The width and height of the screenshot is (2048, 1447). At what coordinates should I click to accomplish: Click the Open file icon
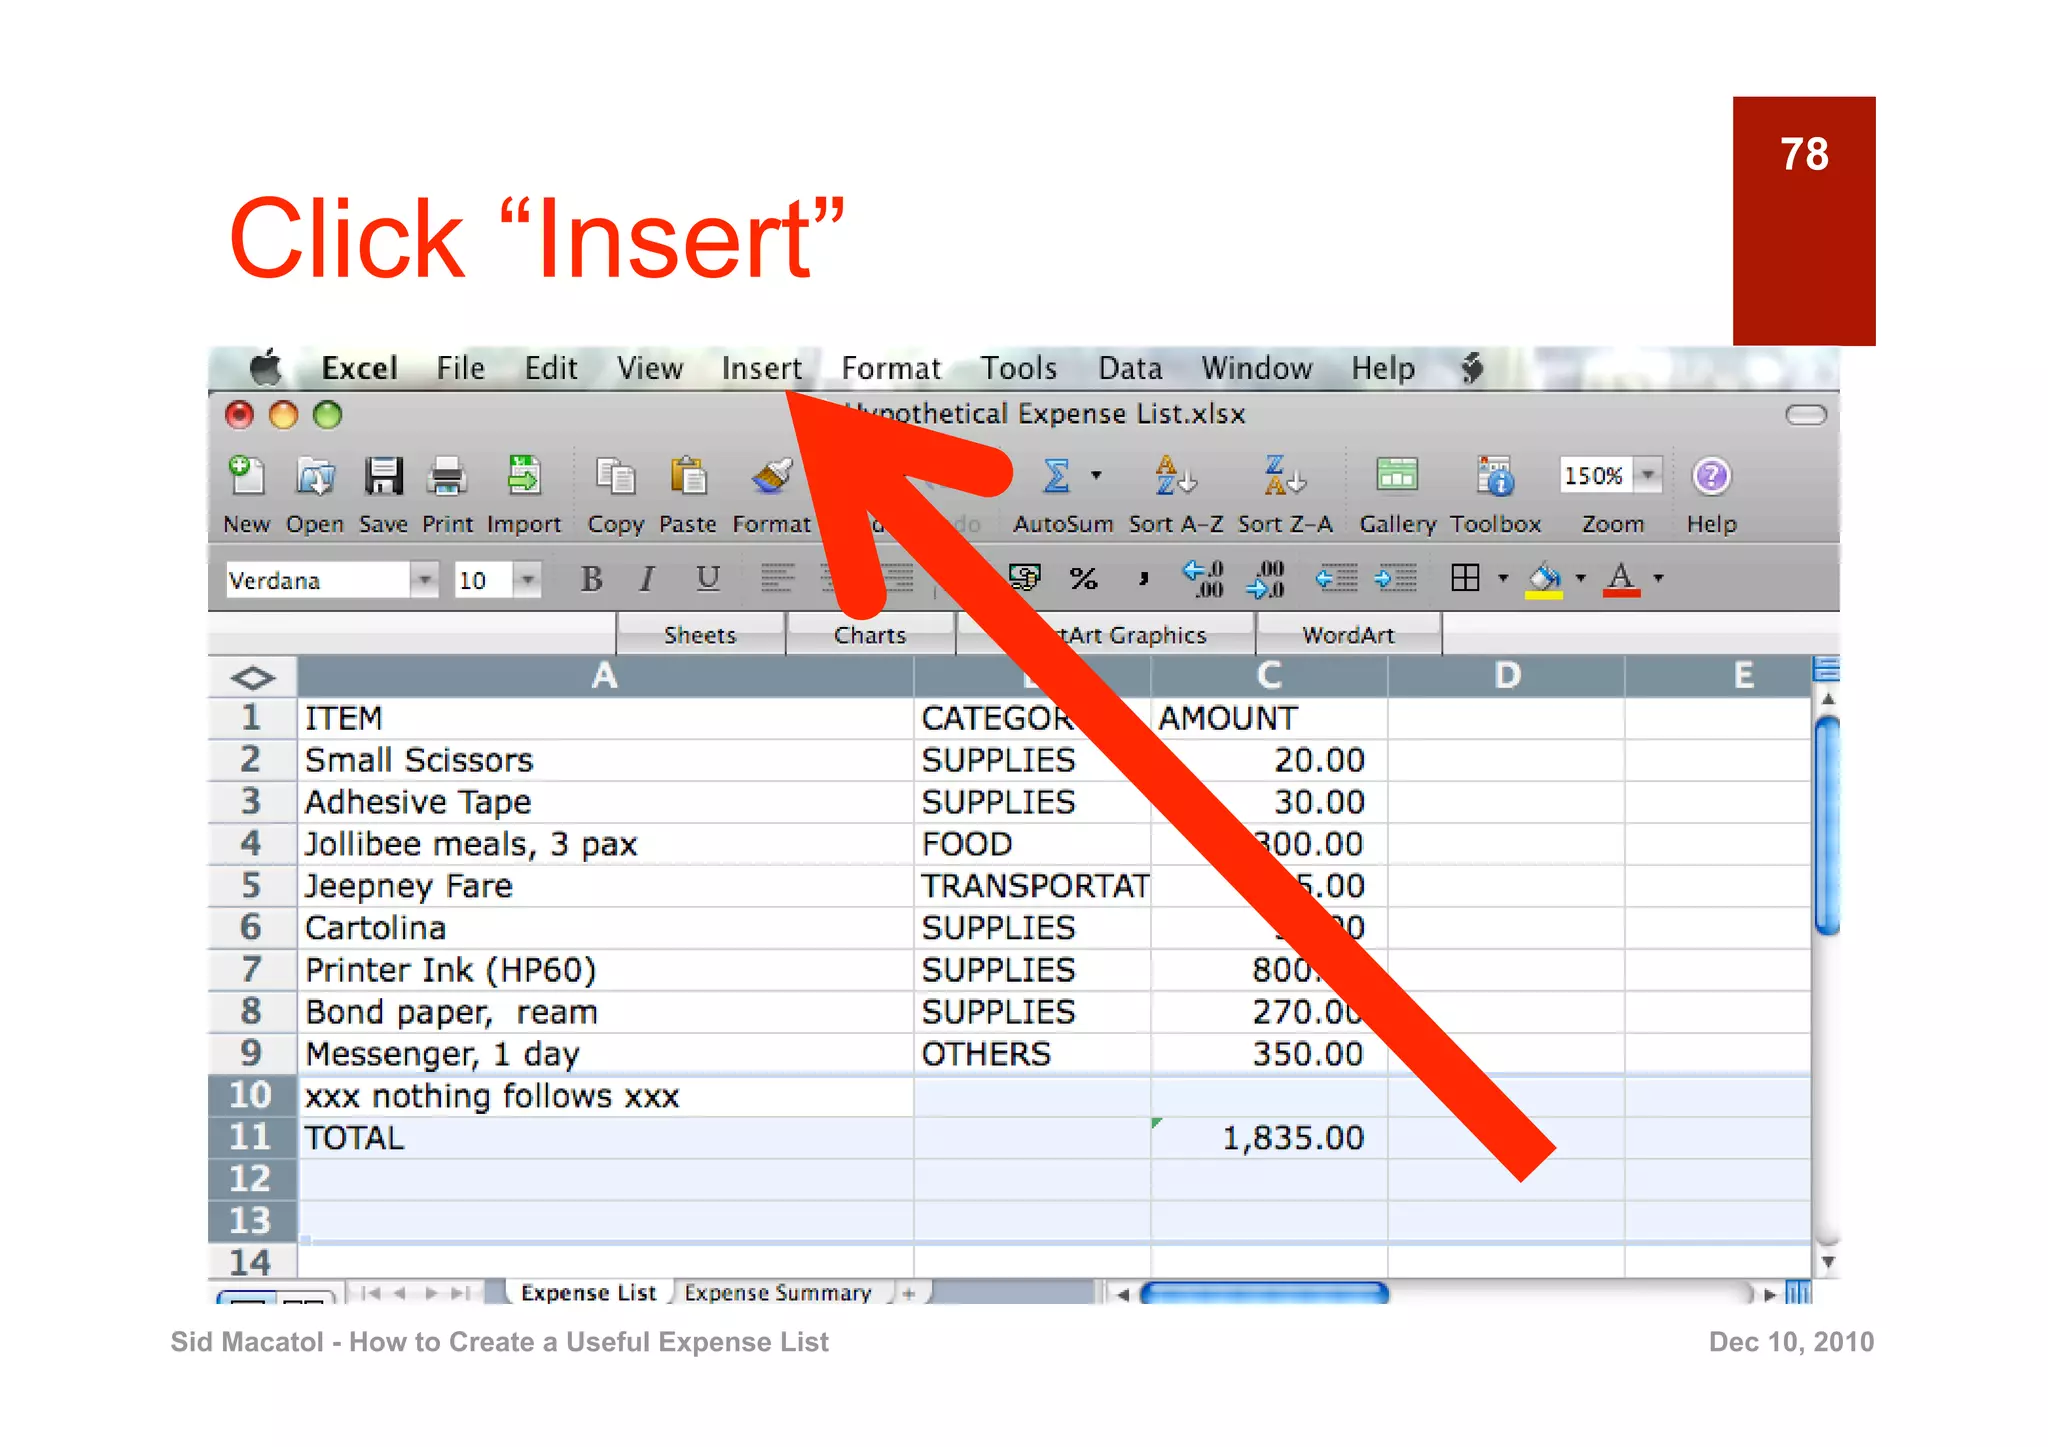point(315,476)
